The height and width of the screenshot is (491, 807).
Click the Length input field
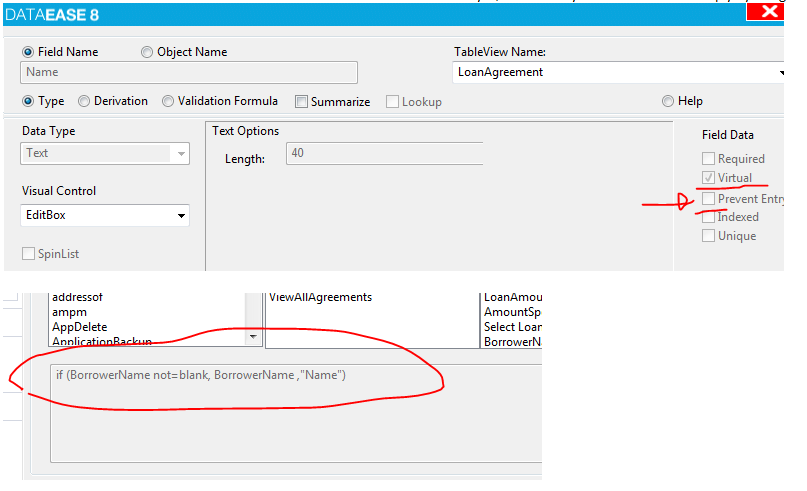384,153
